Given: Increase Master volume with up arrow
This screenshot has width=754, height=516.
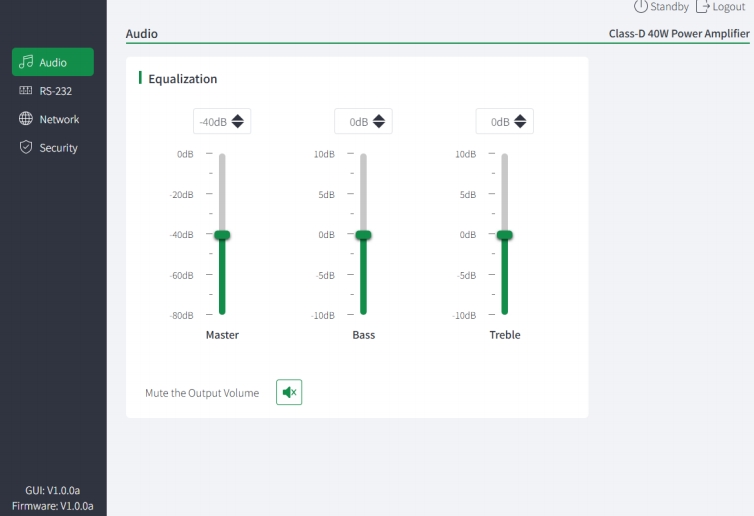Looking at the screenshot, I should 238,117.
